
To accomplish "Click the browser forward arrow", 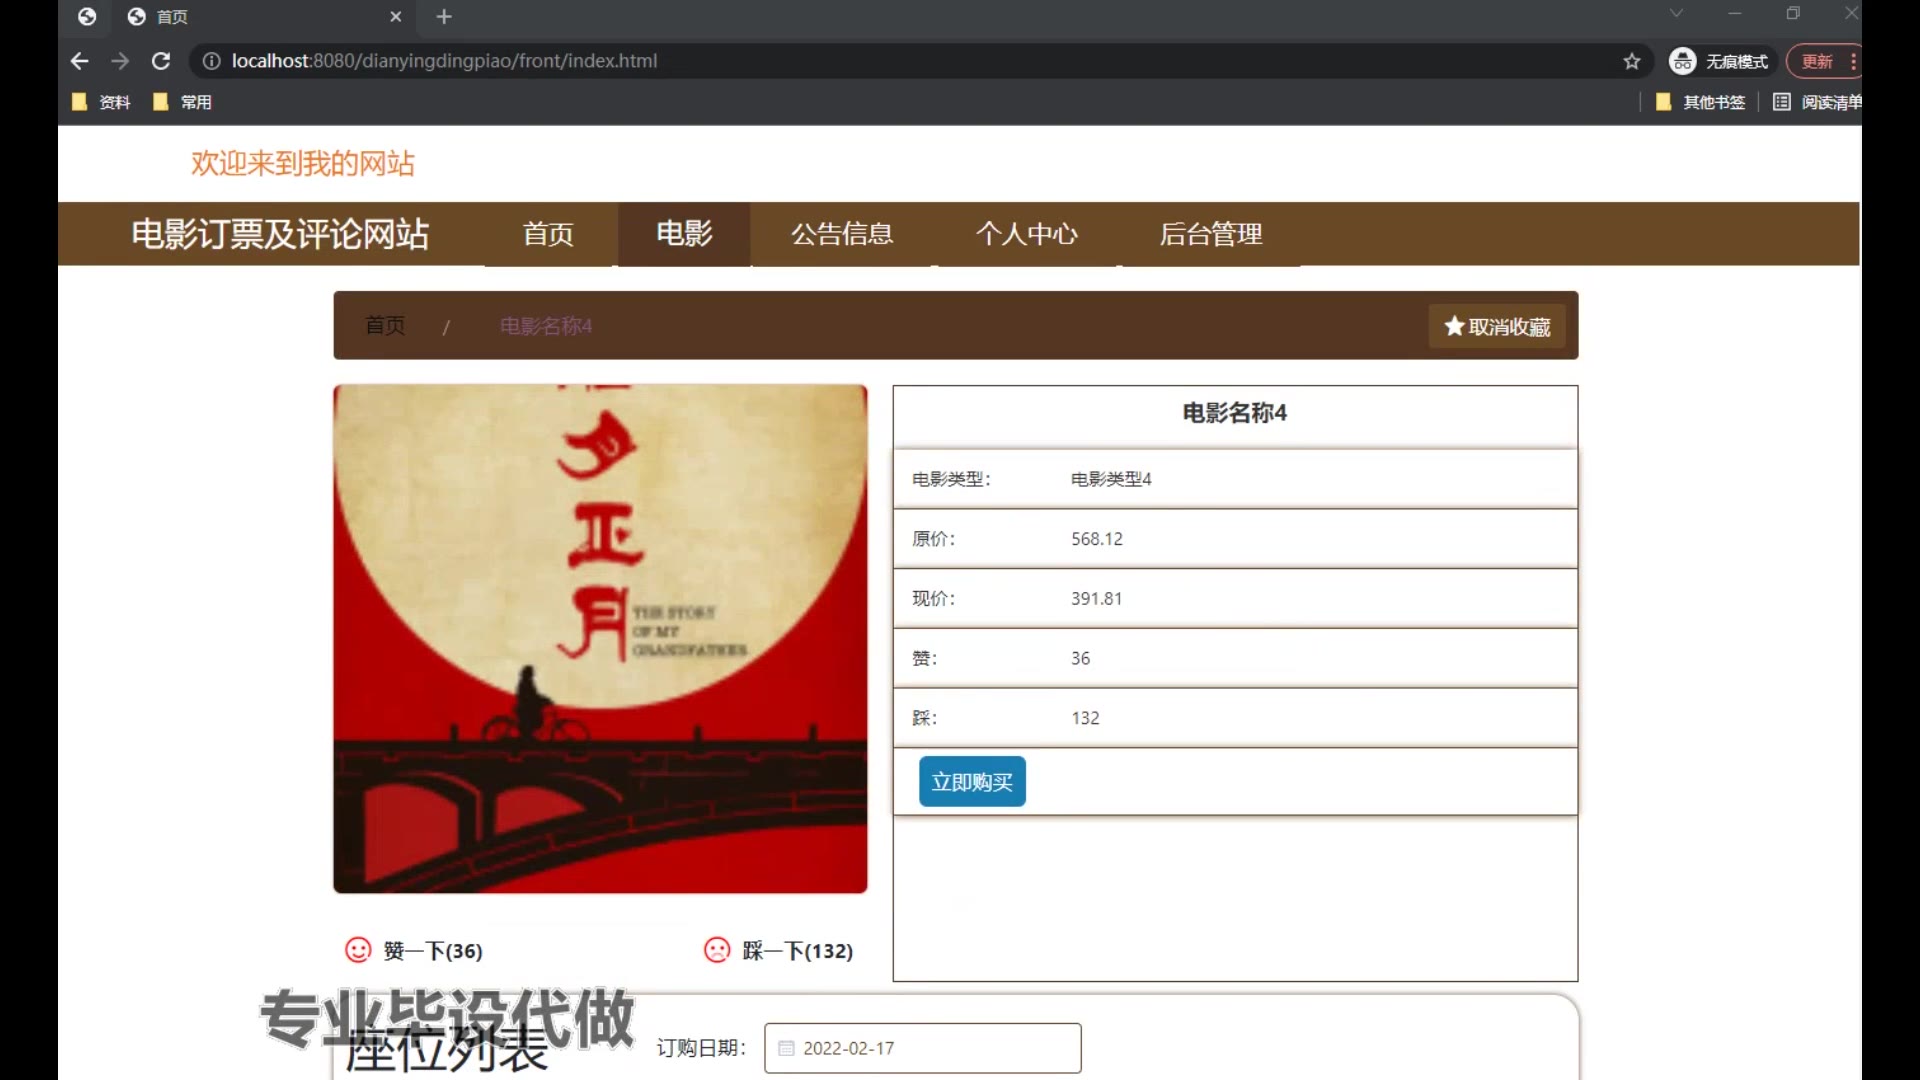I will click(x=120, y=61).
